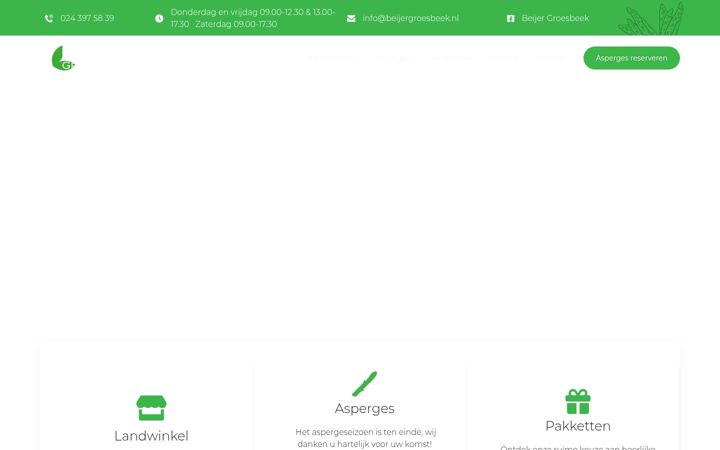Open the info@beijergroesbeek.nl email link
This screenshot has height=450, width=720.
[411, 18]
